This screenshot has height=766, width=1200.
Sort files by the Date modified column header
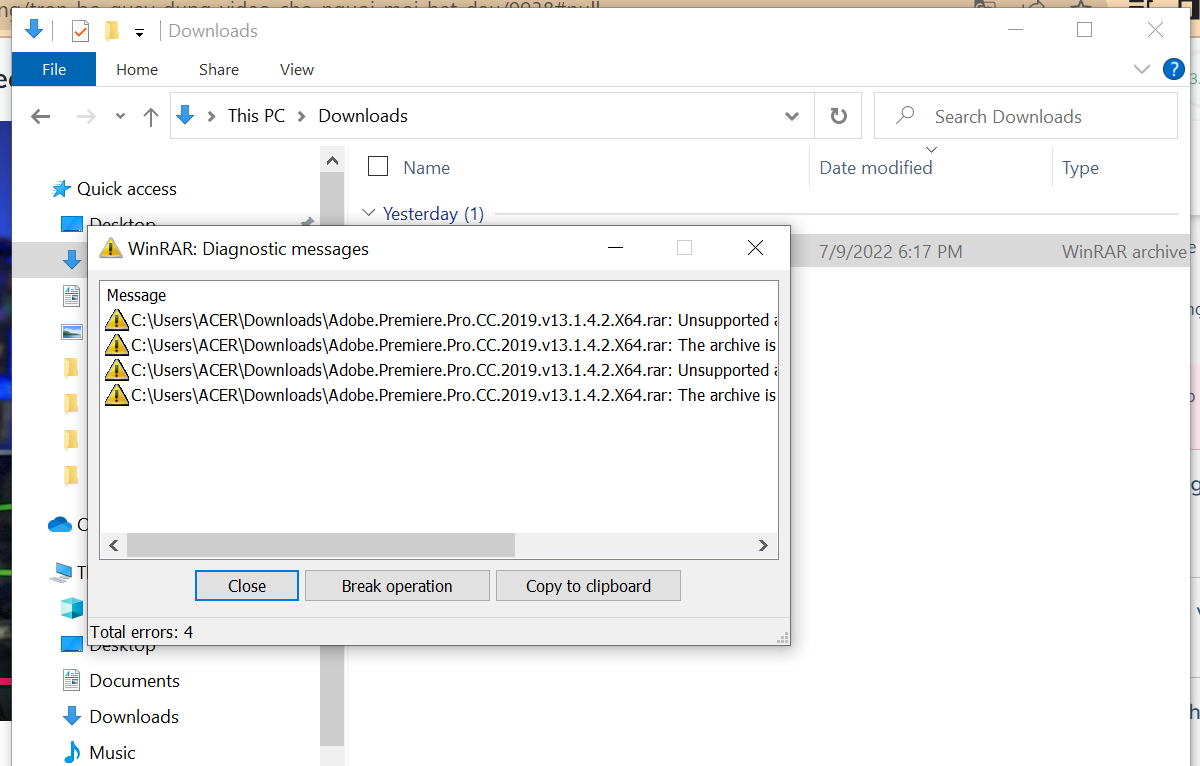coord(876,168)
